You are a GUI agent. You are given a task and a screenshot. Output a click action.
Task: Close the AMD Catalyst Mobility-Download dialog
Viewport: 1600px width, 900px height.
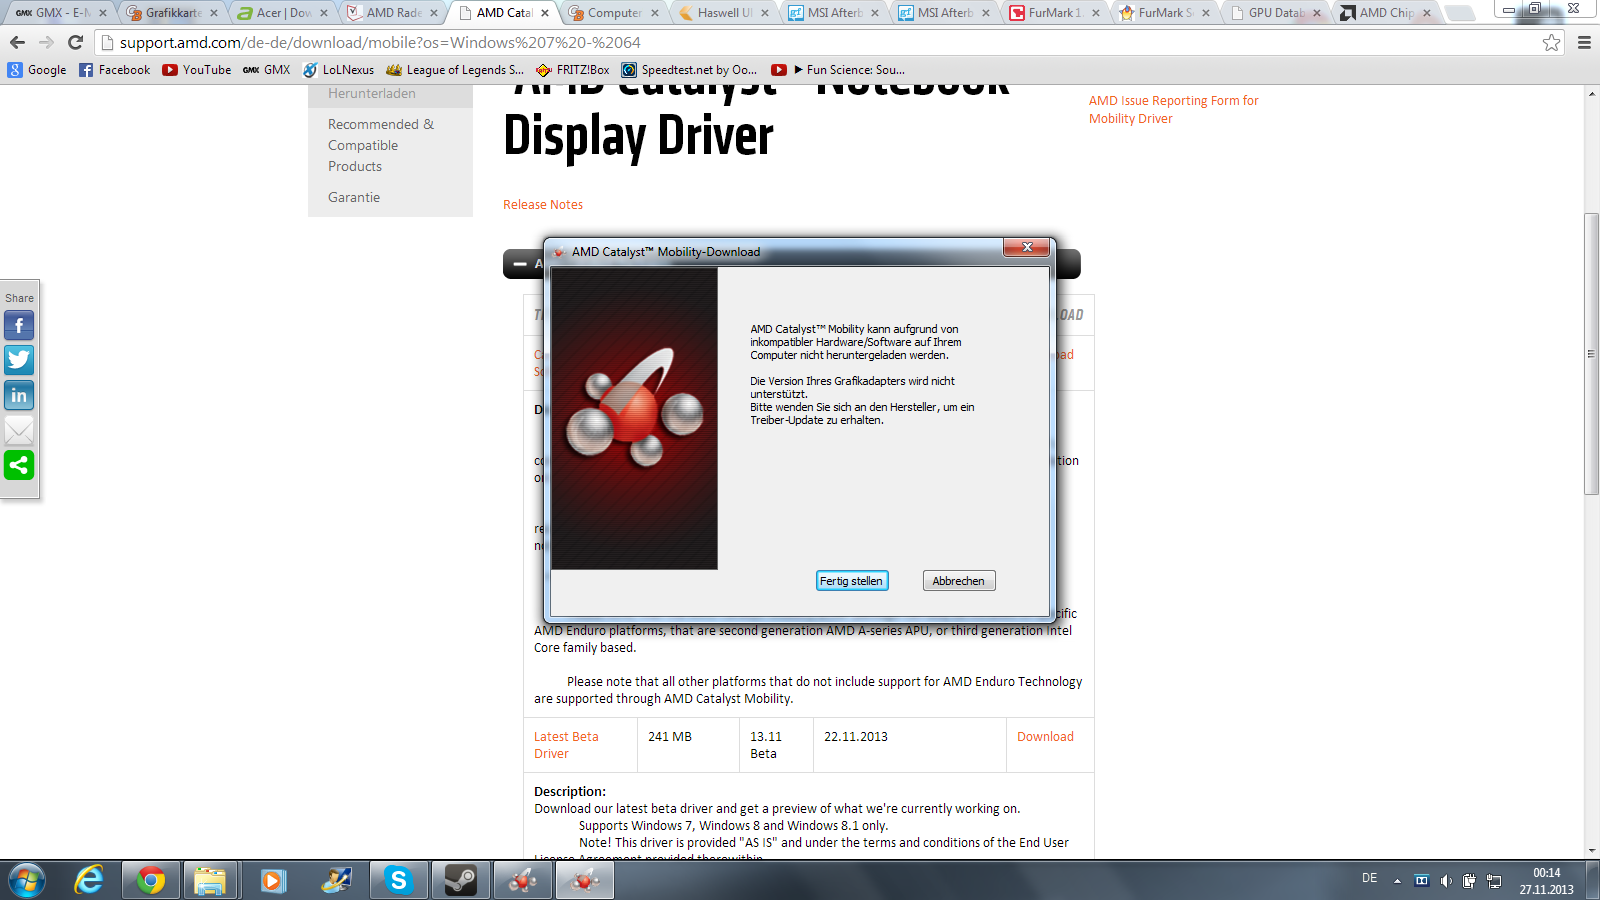[x=1026, y=248]
